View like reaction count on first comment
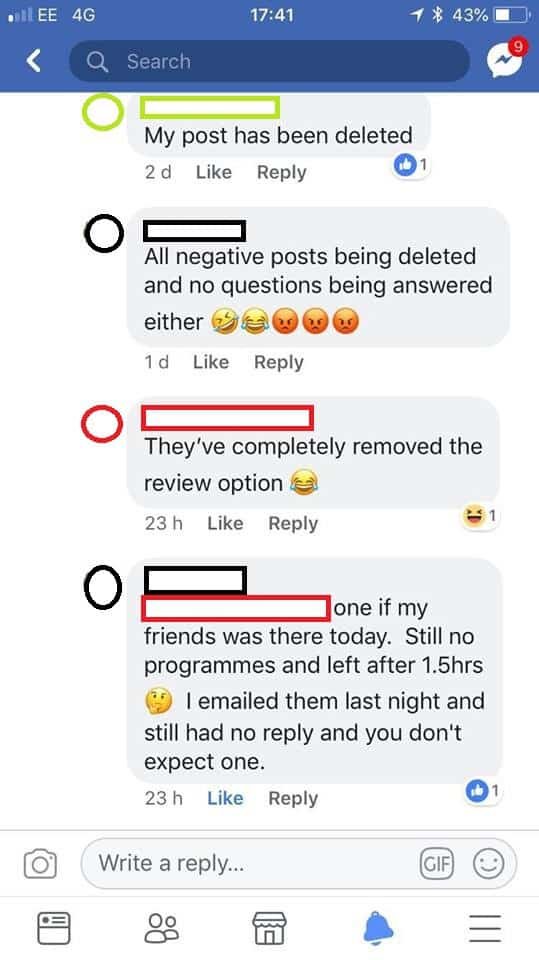 (411, 165)
